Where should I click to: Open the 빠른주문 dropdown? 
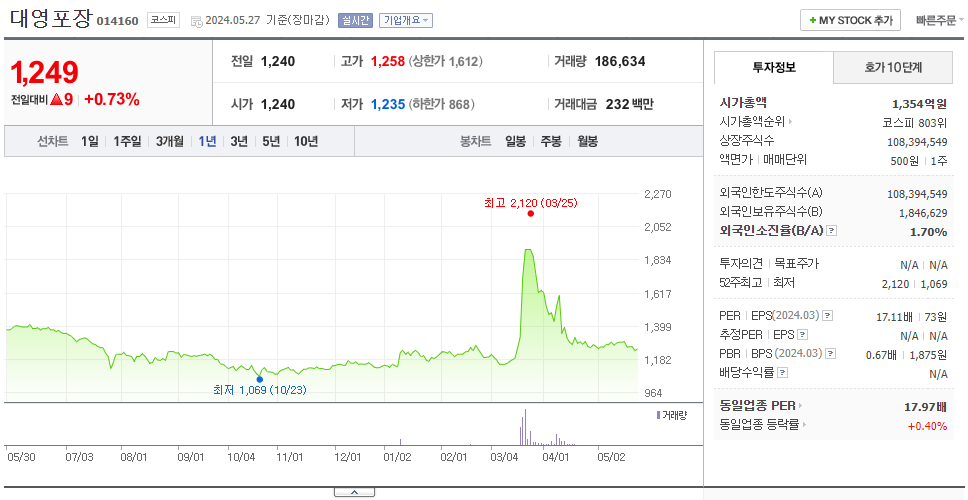(940, 20)
